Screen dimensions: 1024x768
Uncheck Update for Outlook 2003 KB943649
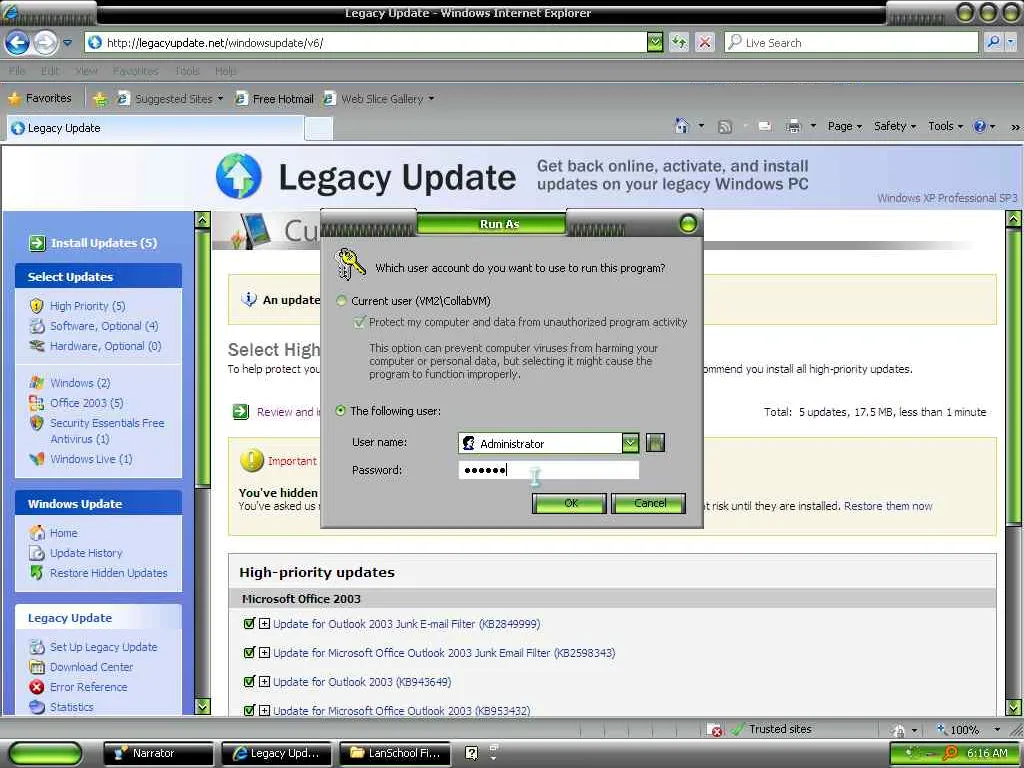[249, 682]
